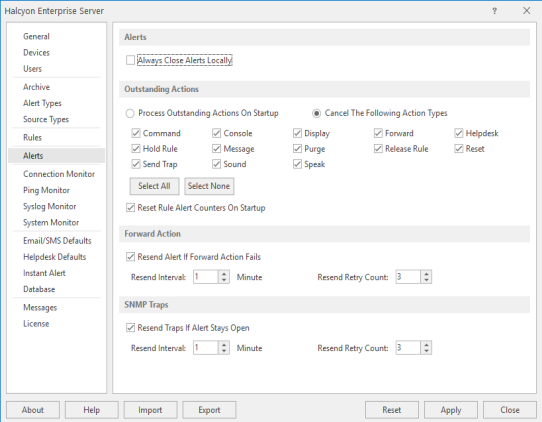
Task: Increase Forward Action Resend Retry Count
Action: pyautogui.click(x=426, y=274)
